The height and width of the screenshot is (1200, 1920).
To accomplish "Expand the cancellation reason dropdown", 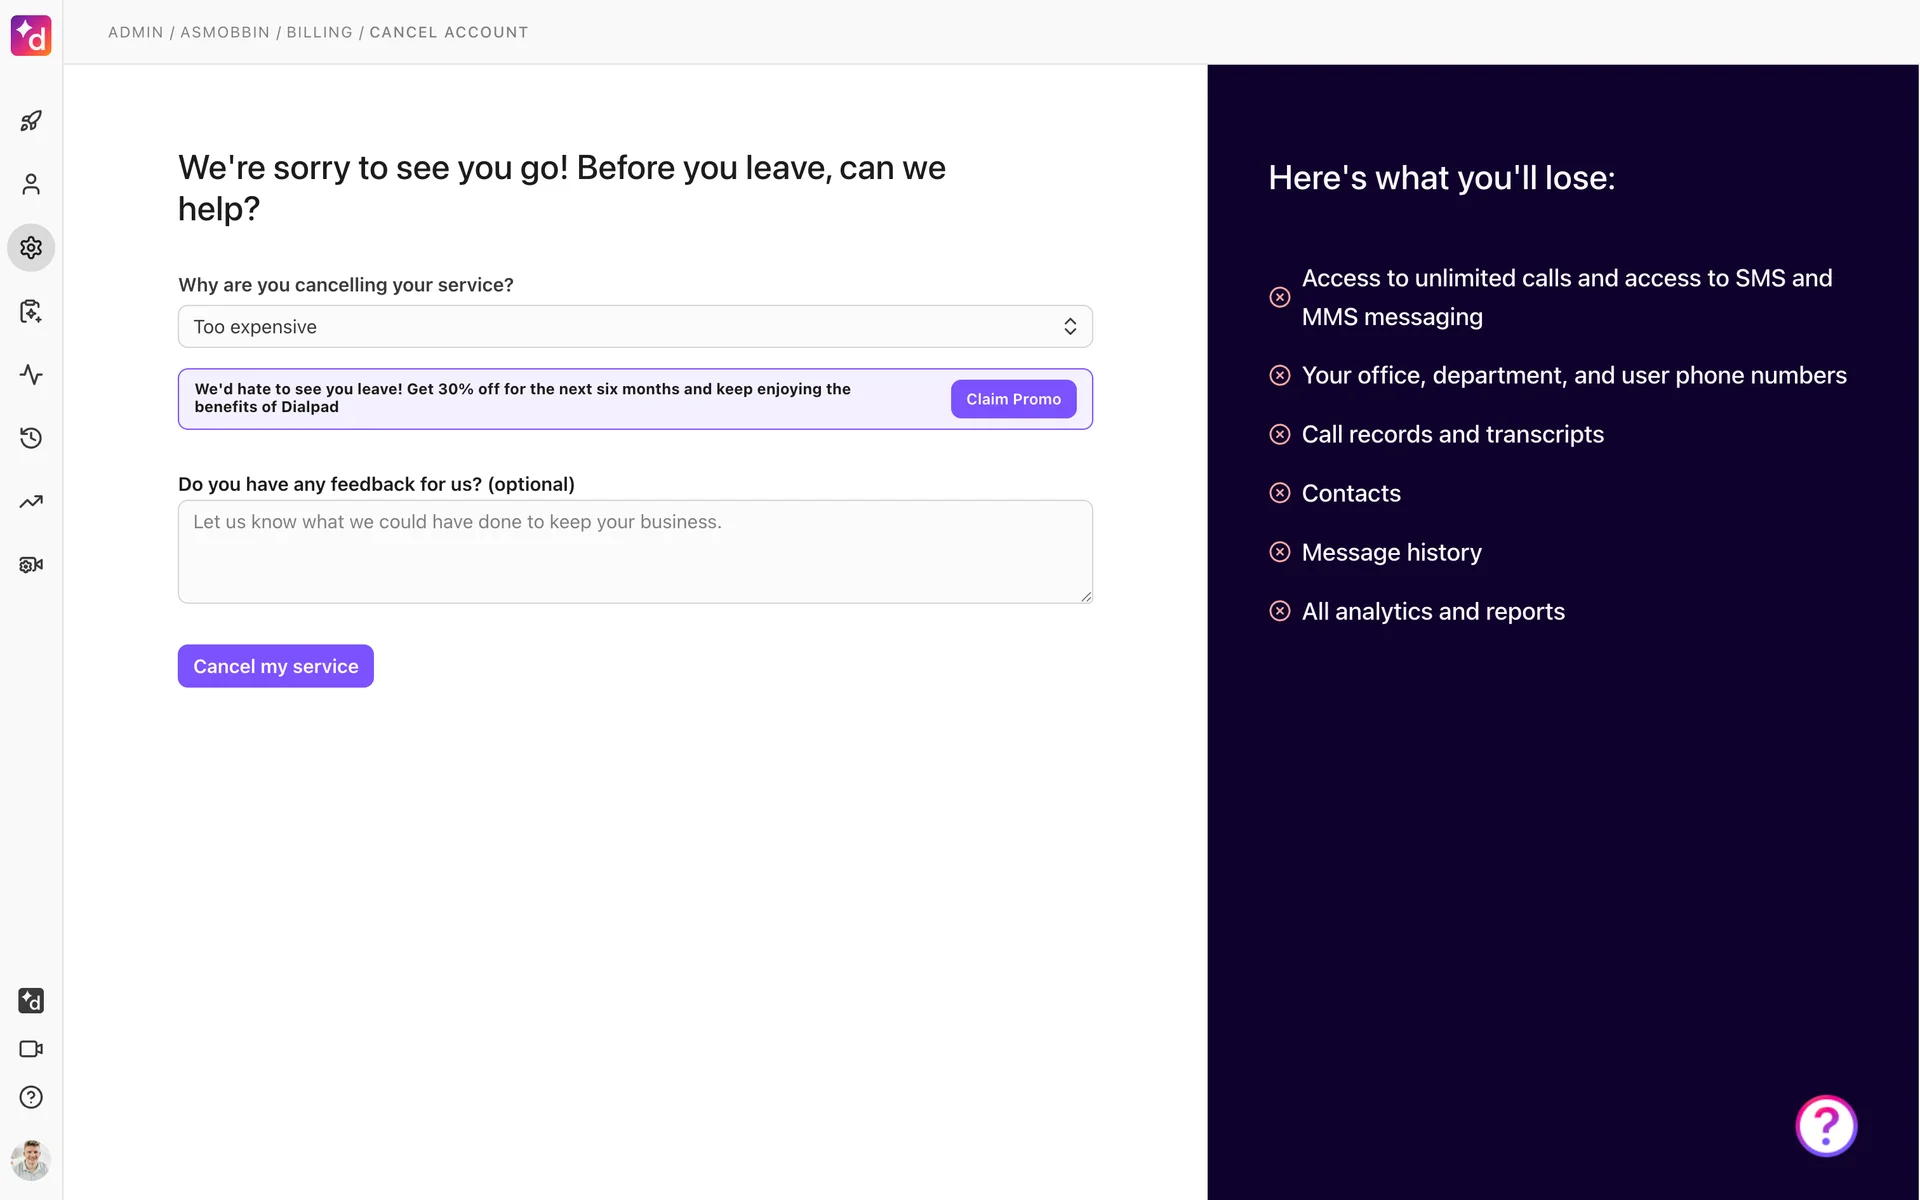I will coord(635,327).
